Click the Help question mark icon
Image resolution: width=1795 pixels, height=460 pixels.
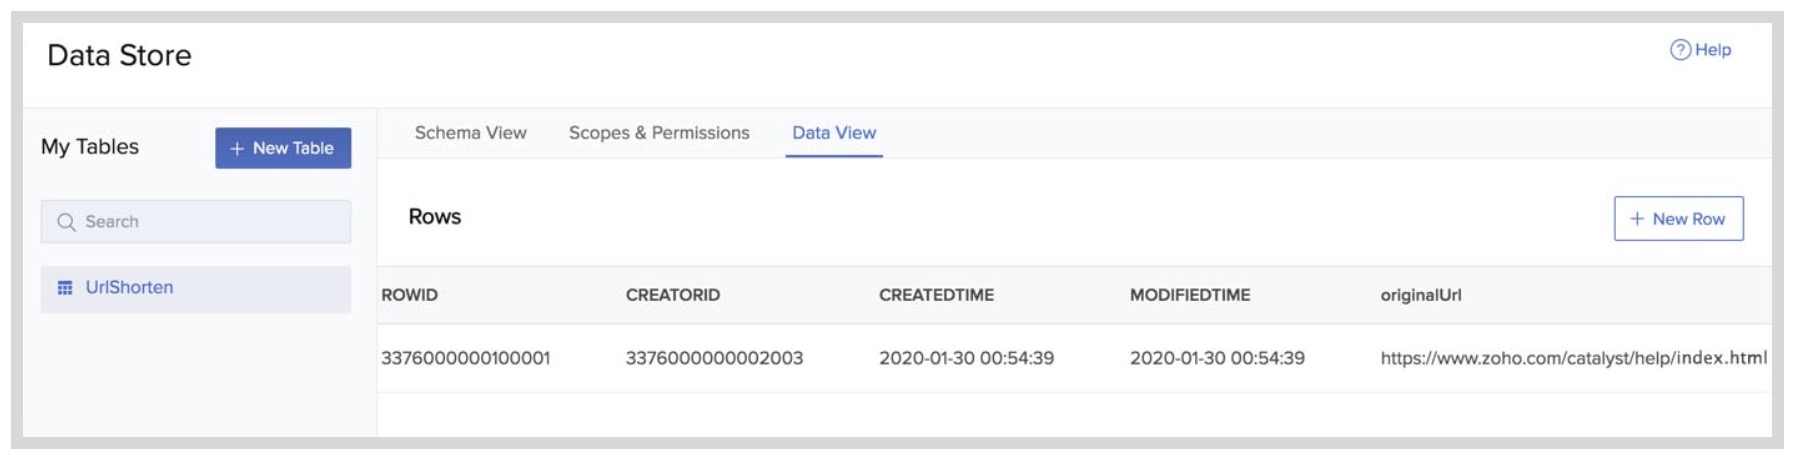point(1680,50)
